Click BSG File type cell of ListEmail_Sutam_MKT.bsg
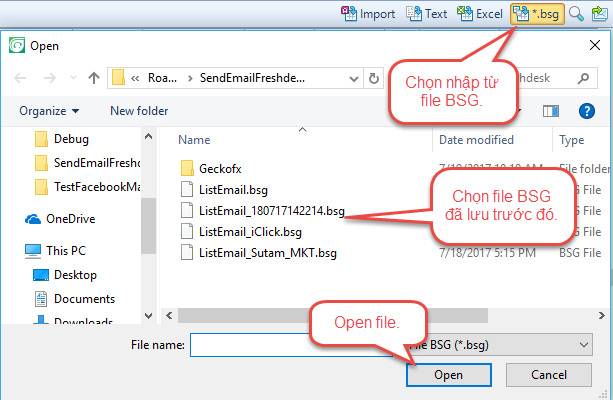 (x=580, y=253)
